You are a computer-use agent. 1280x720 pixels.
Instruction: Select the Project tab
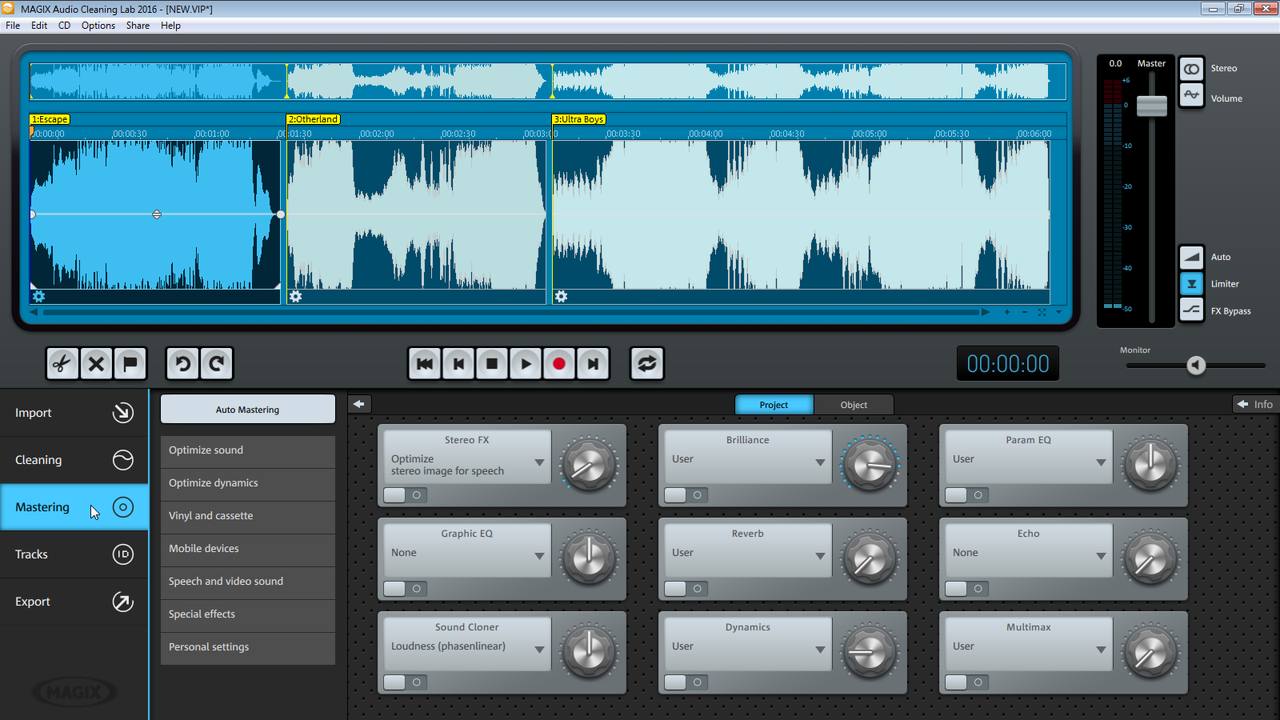[x=774, y=405]
